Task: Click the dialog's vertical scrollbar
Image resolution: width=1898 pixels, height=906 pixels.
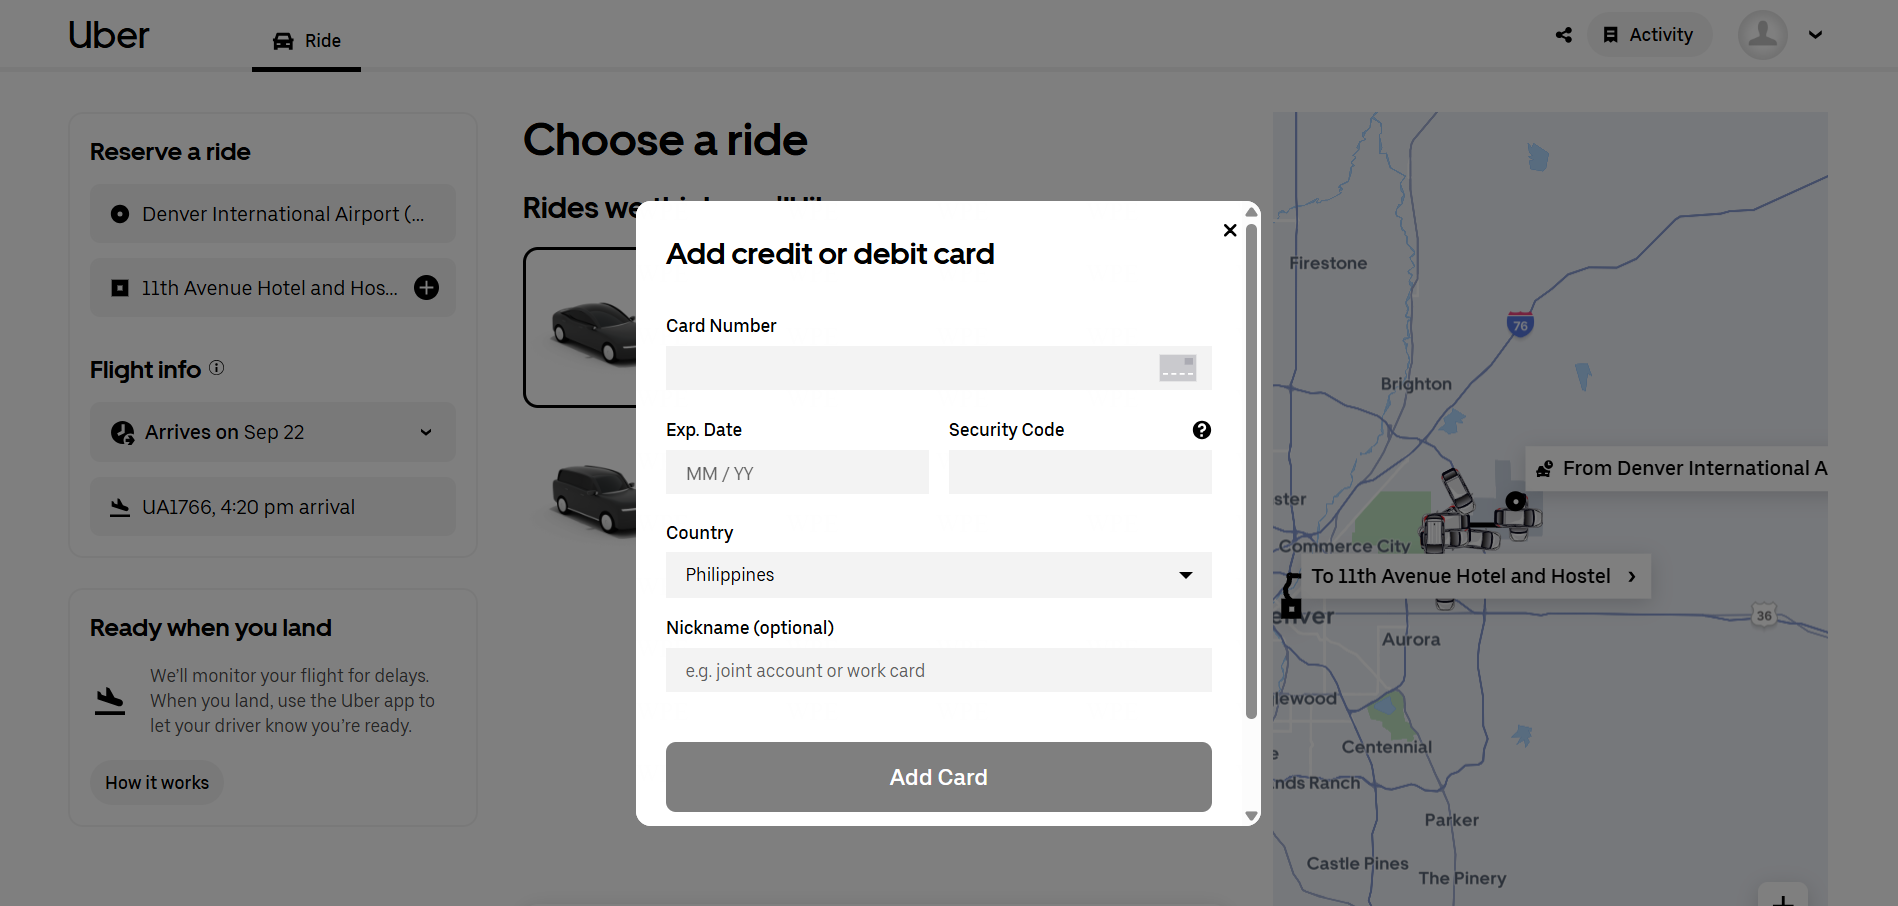Action: (1251, 470)
